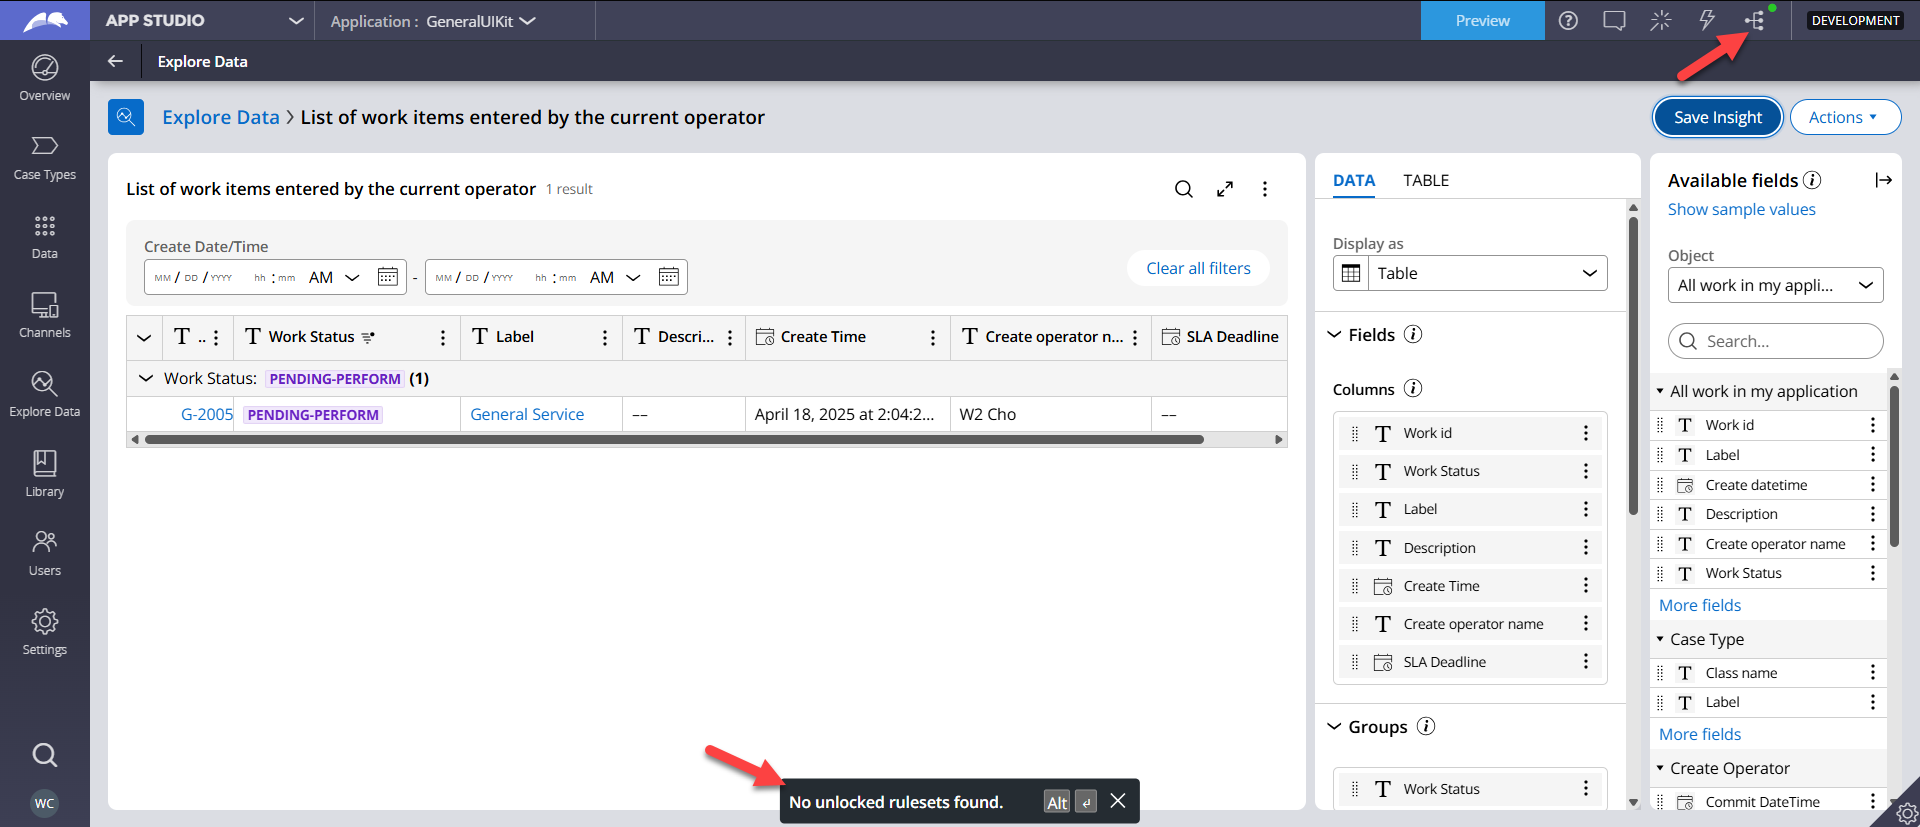The width and height of the screenshot is (1920, 827).
Task: Open the start date calendar picker
Action: [387, 277]
